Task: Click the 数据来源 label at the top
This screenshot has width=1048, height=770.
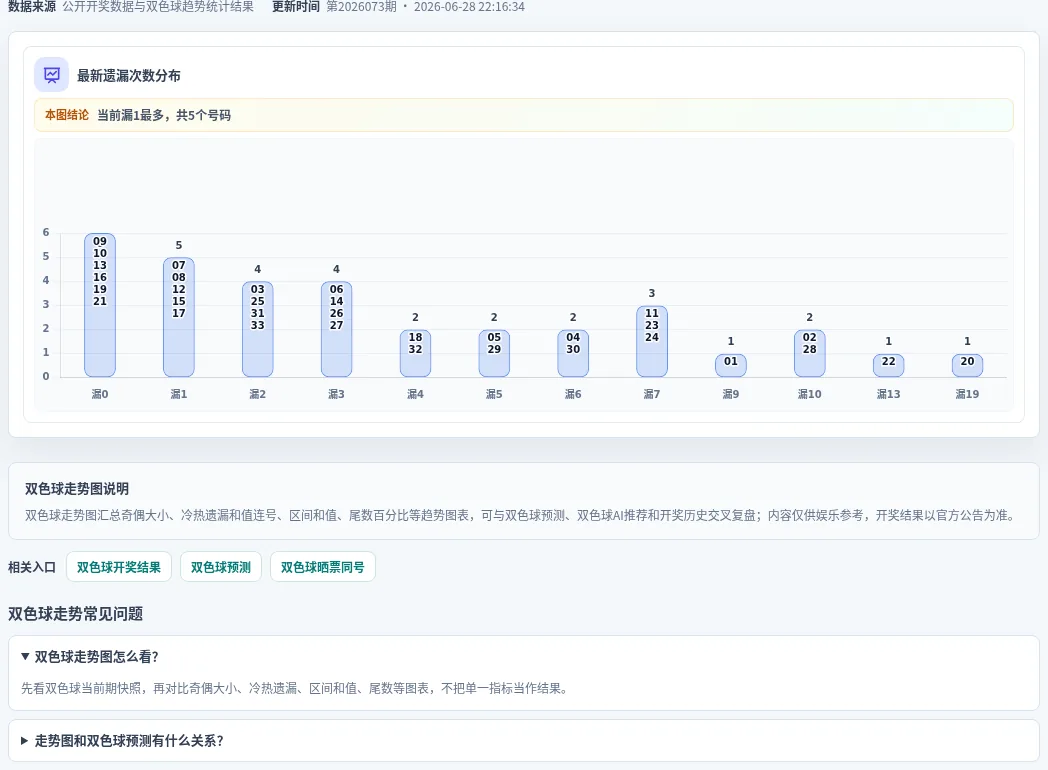Action: pos(32,7)
